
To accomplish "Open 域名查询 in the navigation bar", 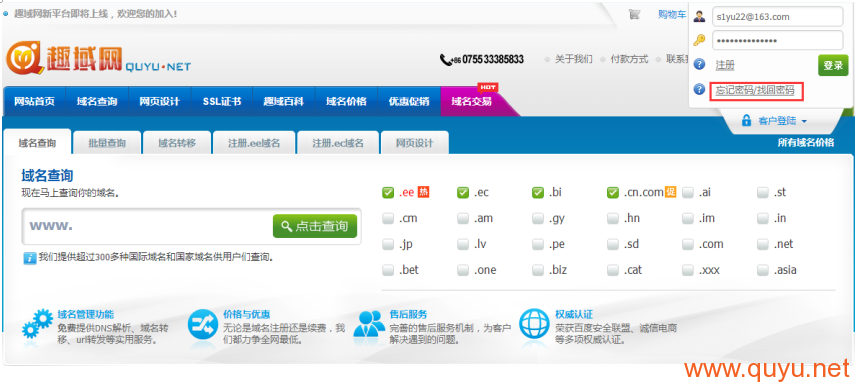I will coord(97,101).
